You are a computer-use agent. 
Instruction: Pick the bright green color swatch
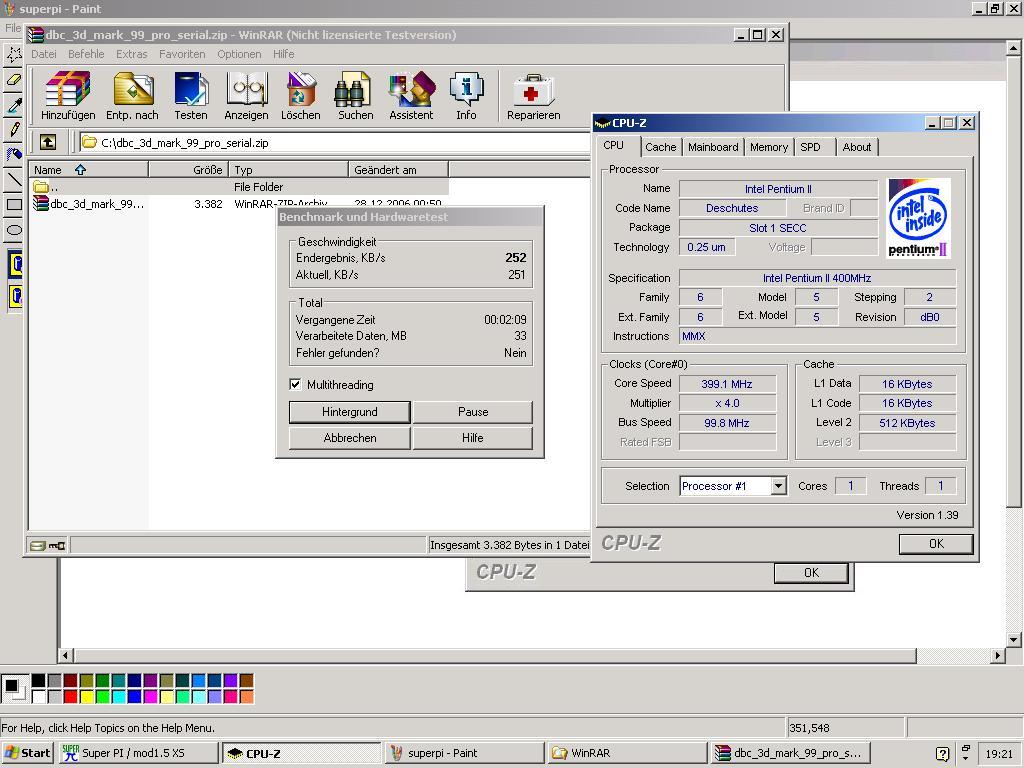(103, 696)
